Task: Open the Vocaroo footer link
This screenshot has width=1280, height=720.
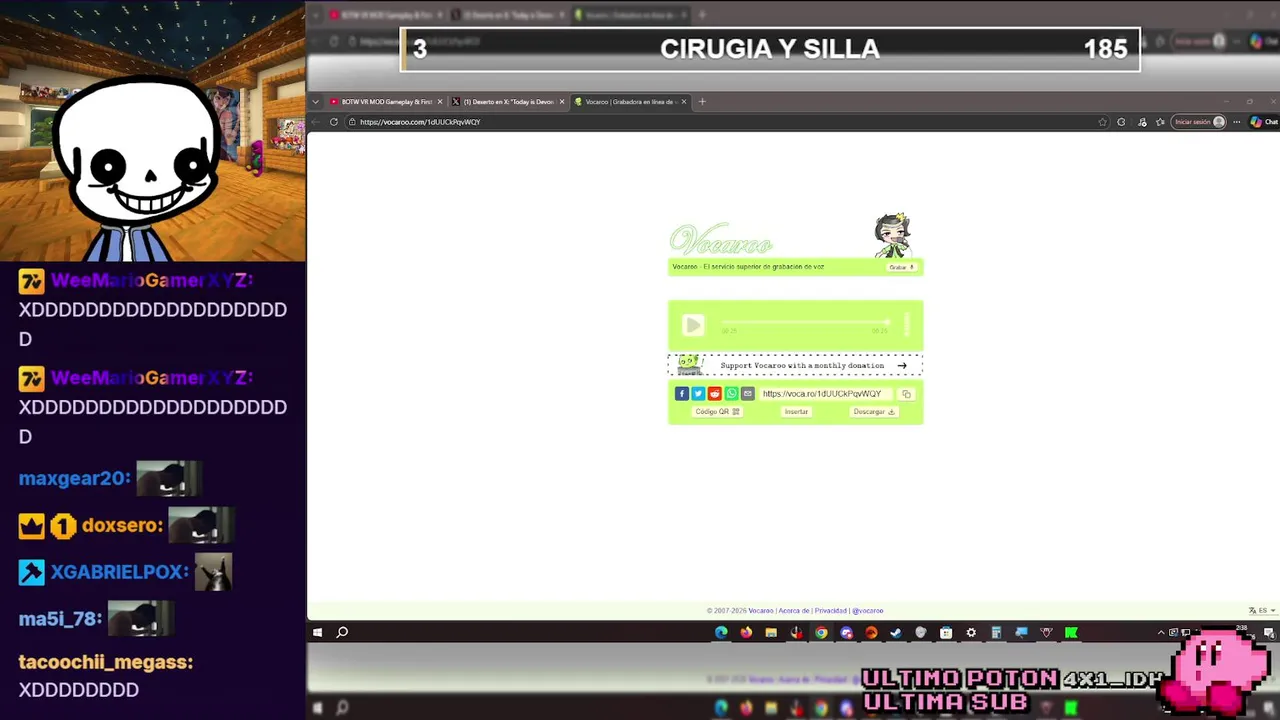Action: 761,611
